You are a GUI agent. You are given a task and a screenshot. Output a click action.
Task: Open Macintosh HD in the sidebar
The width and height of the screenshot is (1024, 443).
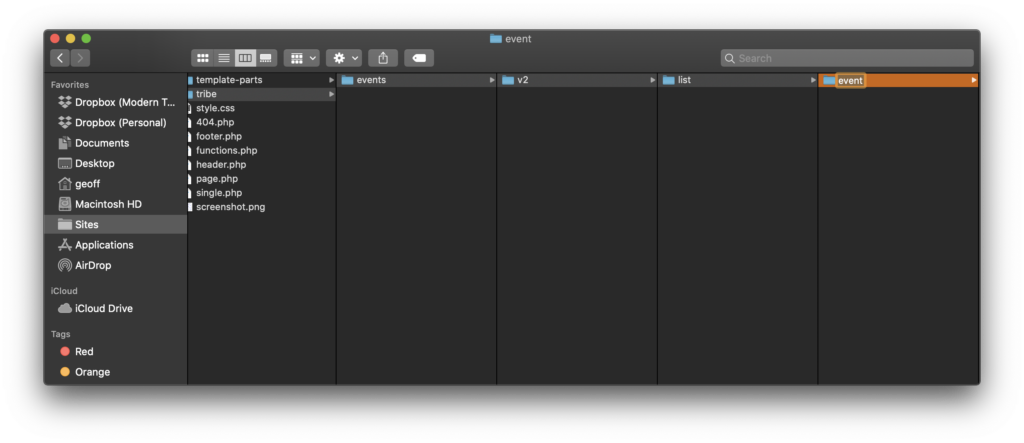[116, 204]
